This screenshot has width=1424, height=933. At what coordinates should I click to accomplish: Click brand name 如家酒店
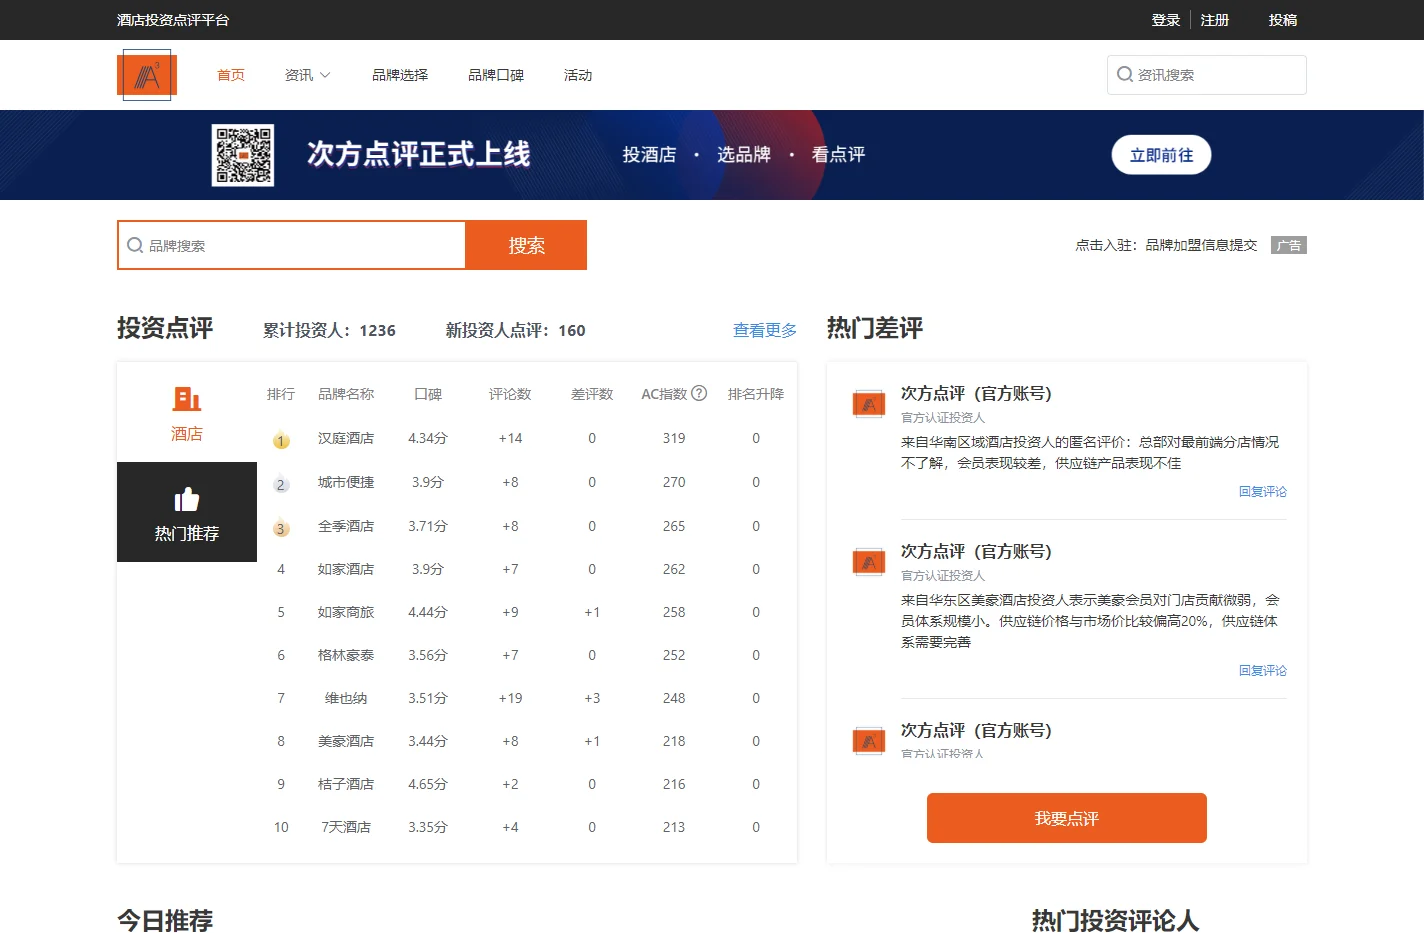[x=346, y=569]
